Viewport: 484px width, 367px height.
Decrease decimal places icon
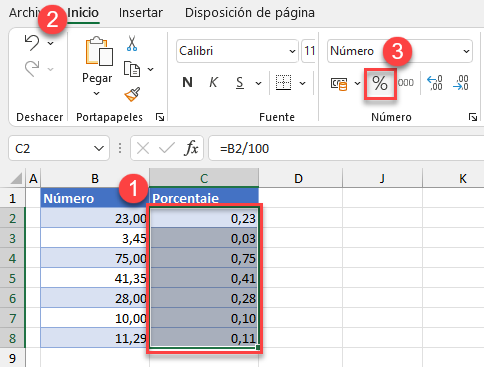pos(461,83)
